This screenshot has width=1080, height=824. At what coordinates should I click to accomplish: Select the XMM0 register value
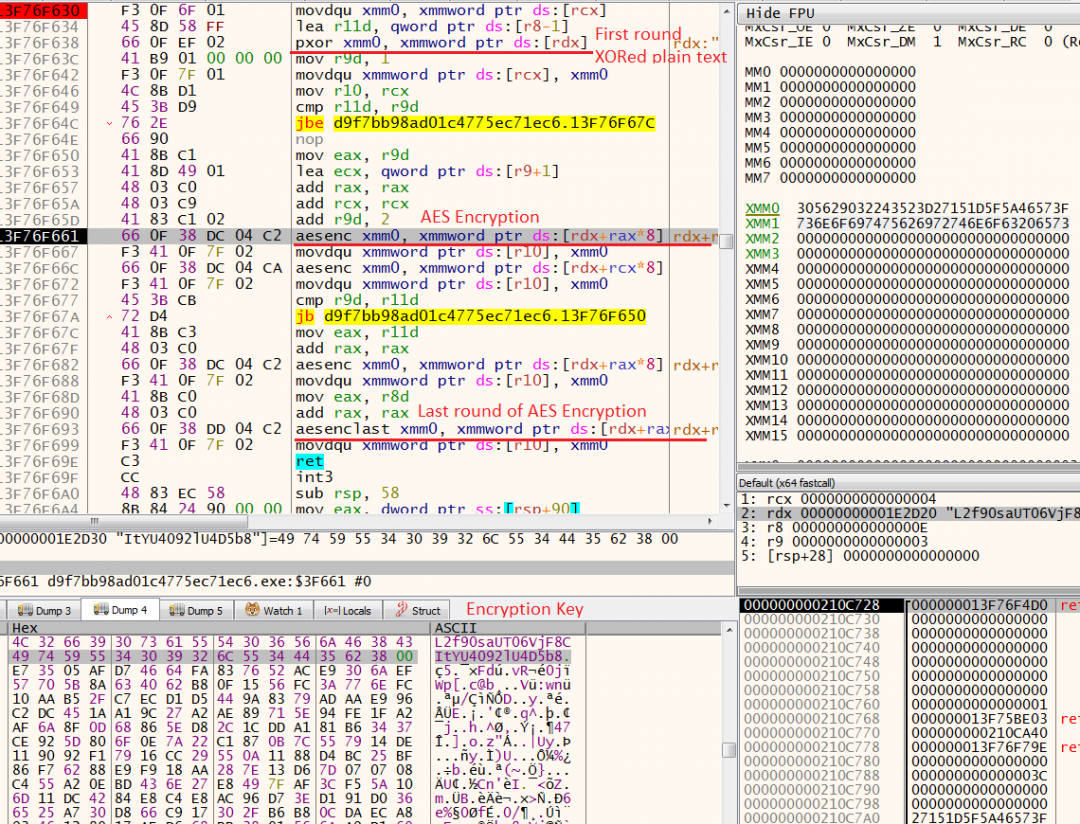[932, 208]
